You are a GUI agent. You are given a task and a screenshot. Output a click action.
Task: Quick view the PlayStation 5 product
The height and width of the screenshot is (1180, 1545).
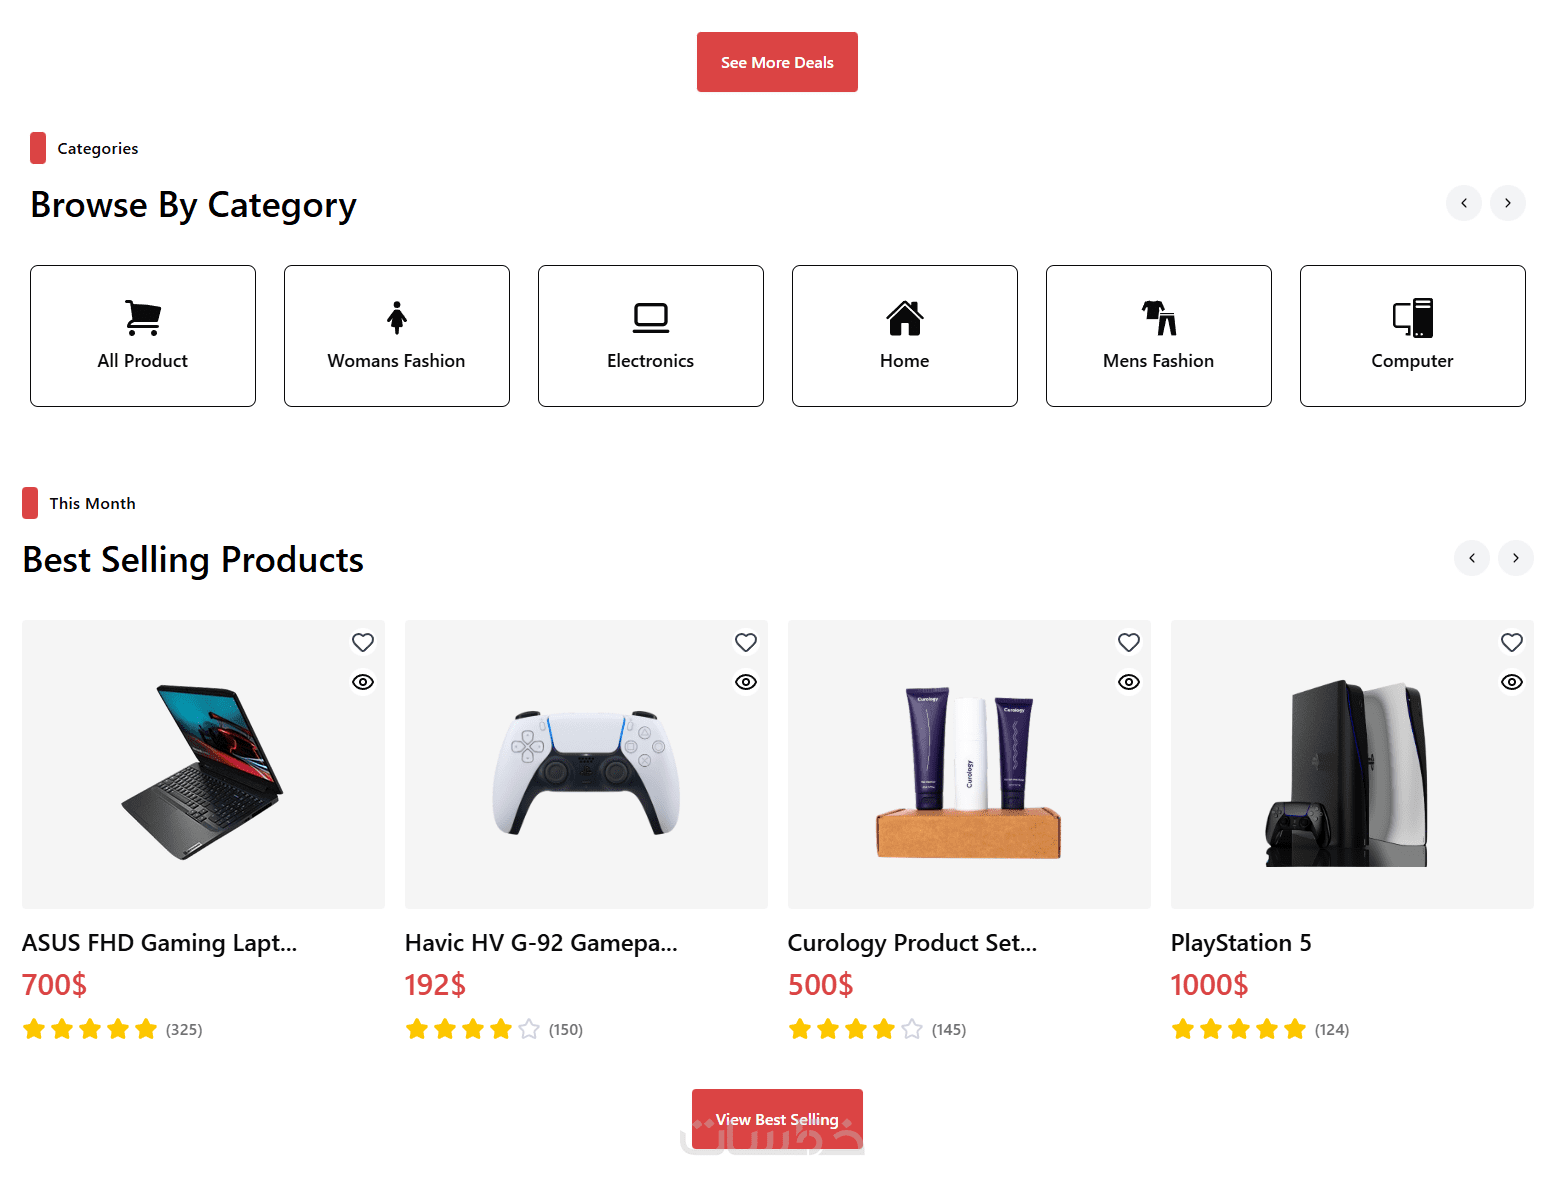(x=1512, y=682)
